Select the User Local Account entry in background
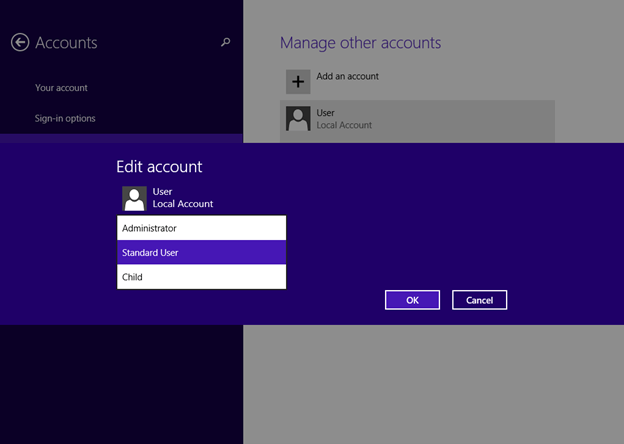 pyautogui.click(x=417, y=121)
